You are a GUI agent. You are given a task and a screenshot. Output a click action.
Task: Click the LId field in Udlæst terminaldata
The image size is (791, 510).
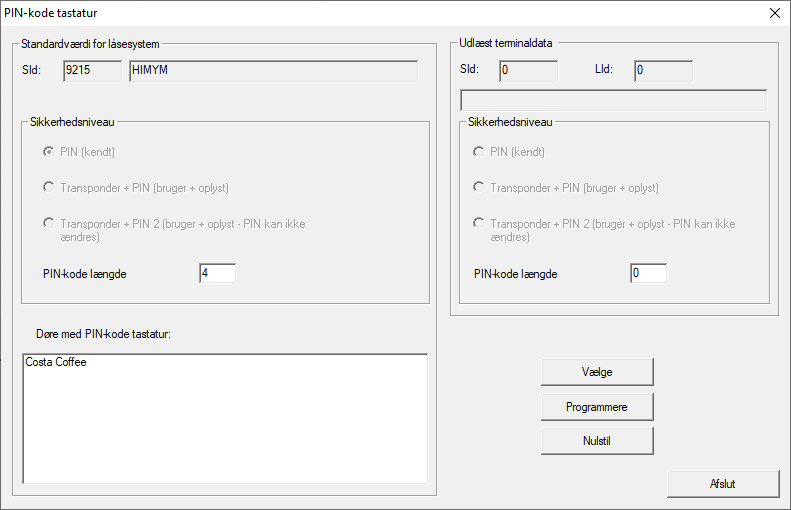(662, 71)
